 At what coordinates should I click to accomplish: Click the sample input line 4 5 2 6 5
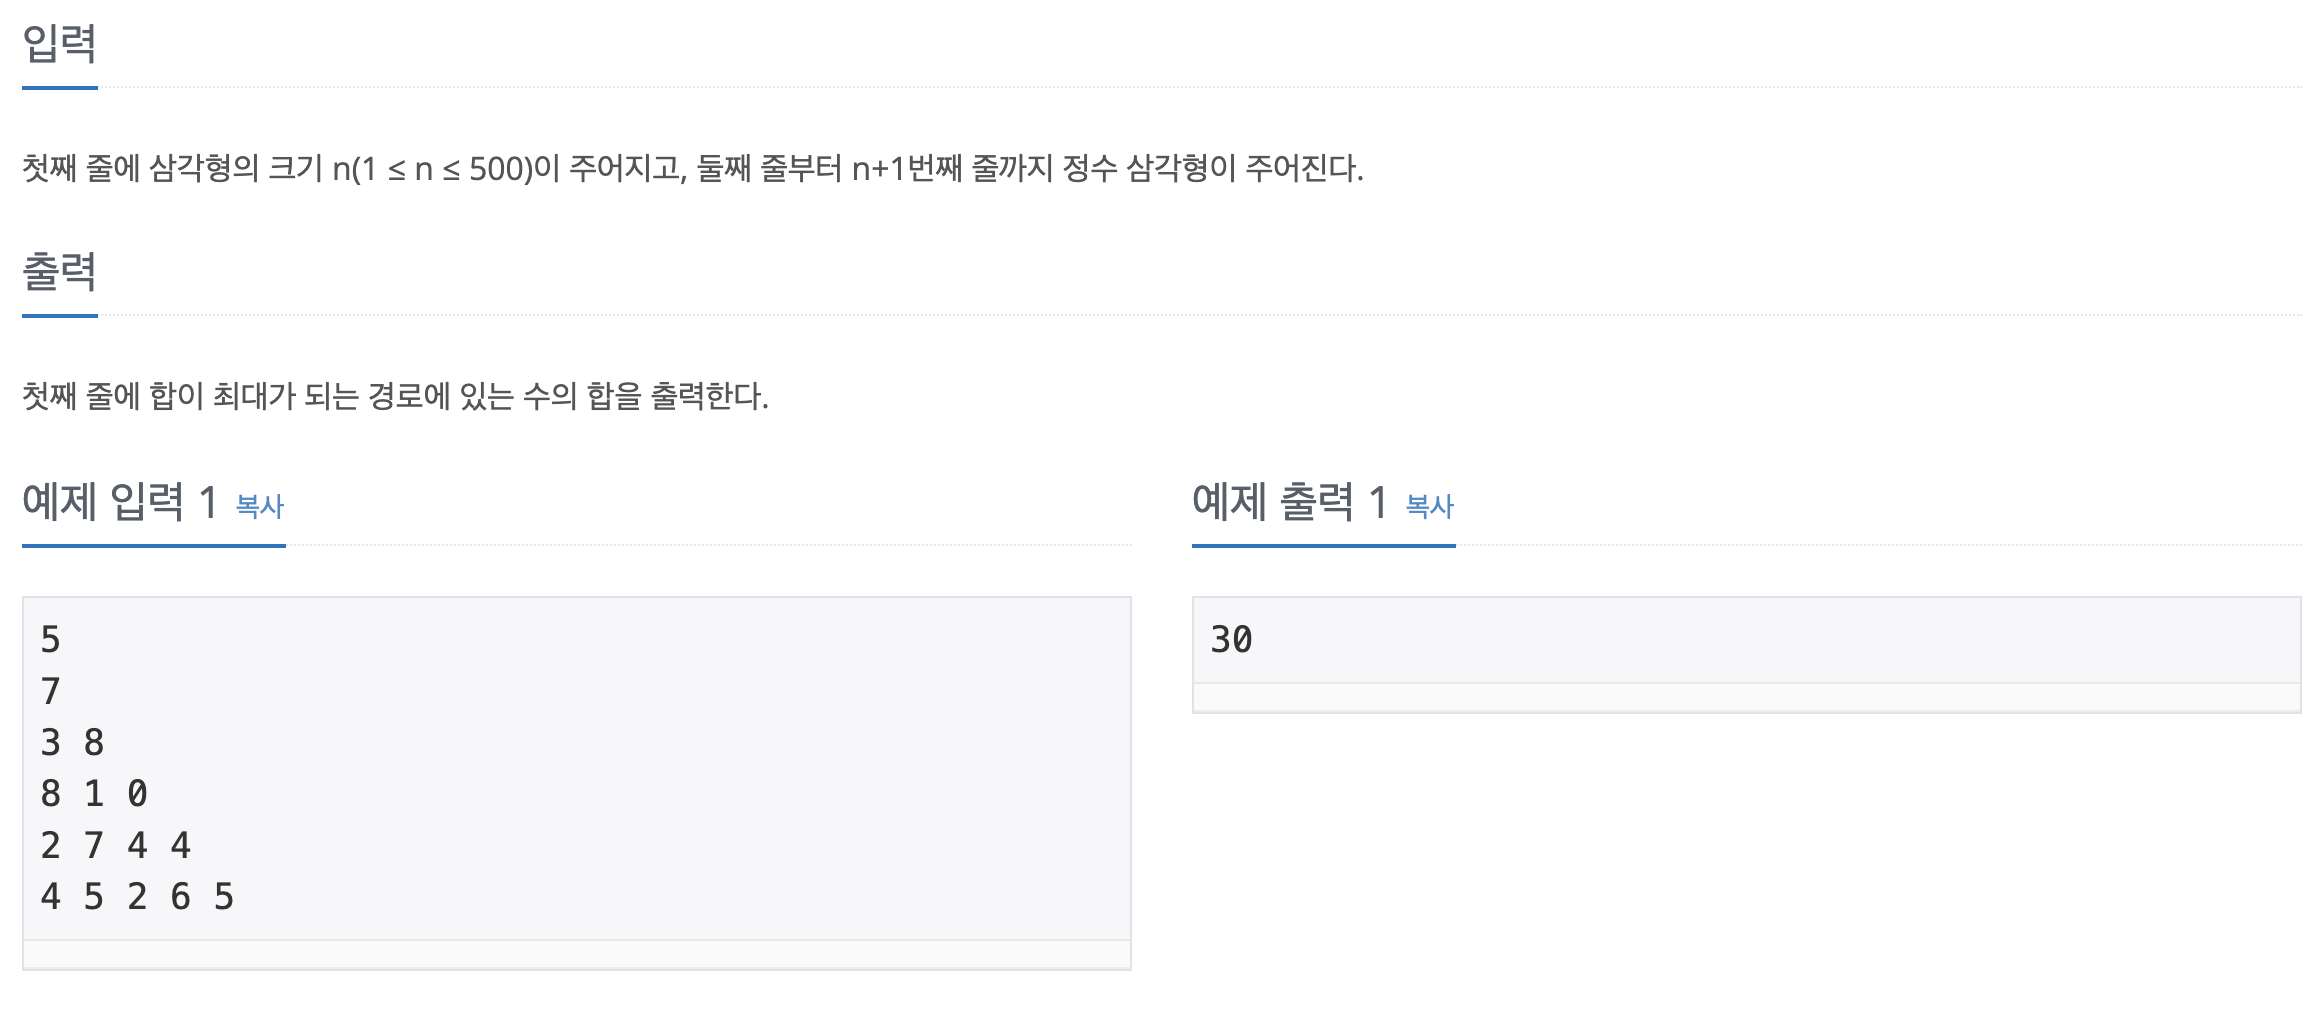click(137, 897)
